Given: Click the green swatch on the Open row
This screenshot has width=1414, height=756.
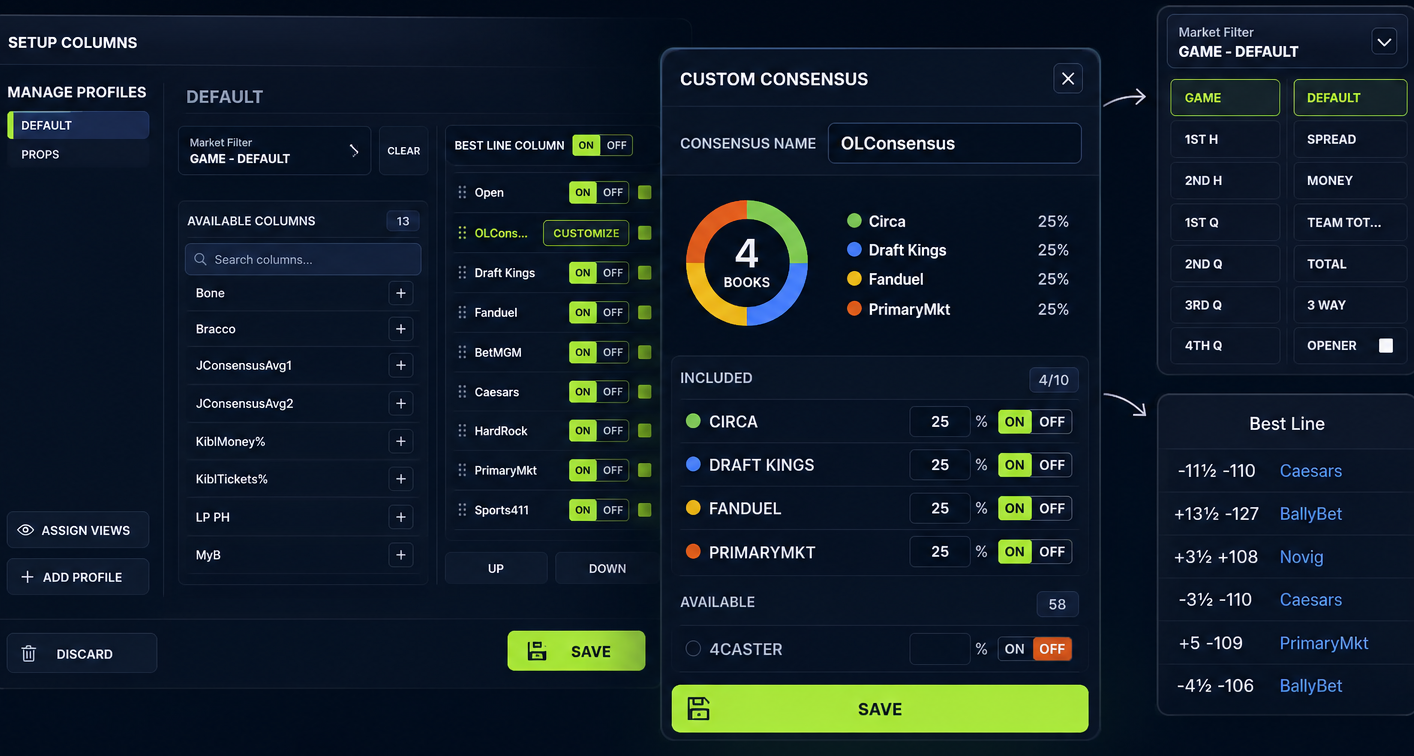Looking at the screenshot, I should click(645, 192).
